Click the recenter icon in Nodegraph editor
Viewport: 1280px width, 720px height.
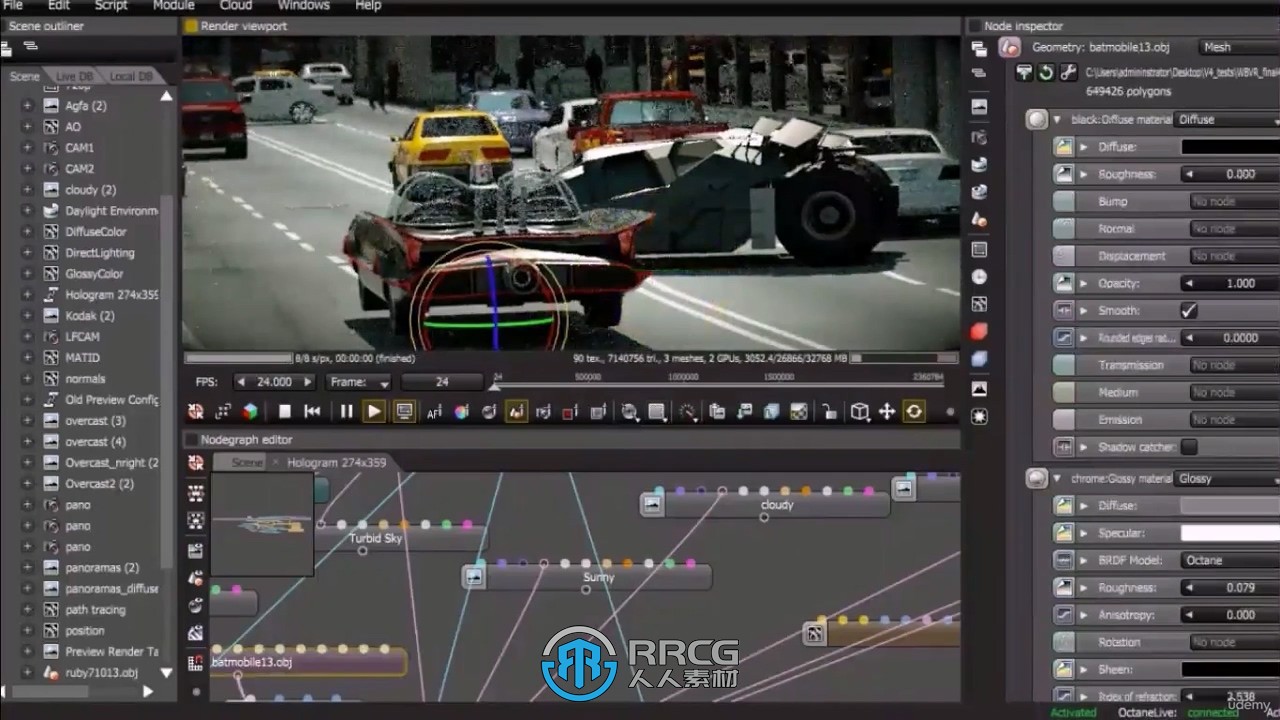(196, 463)
